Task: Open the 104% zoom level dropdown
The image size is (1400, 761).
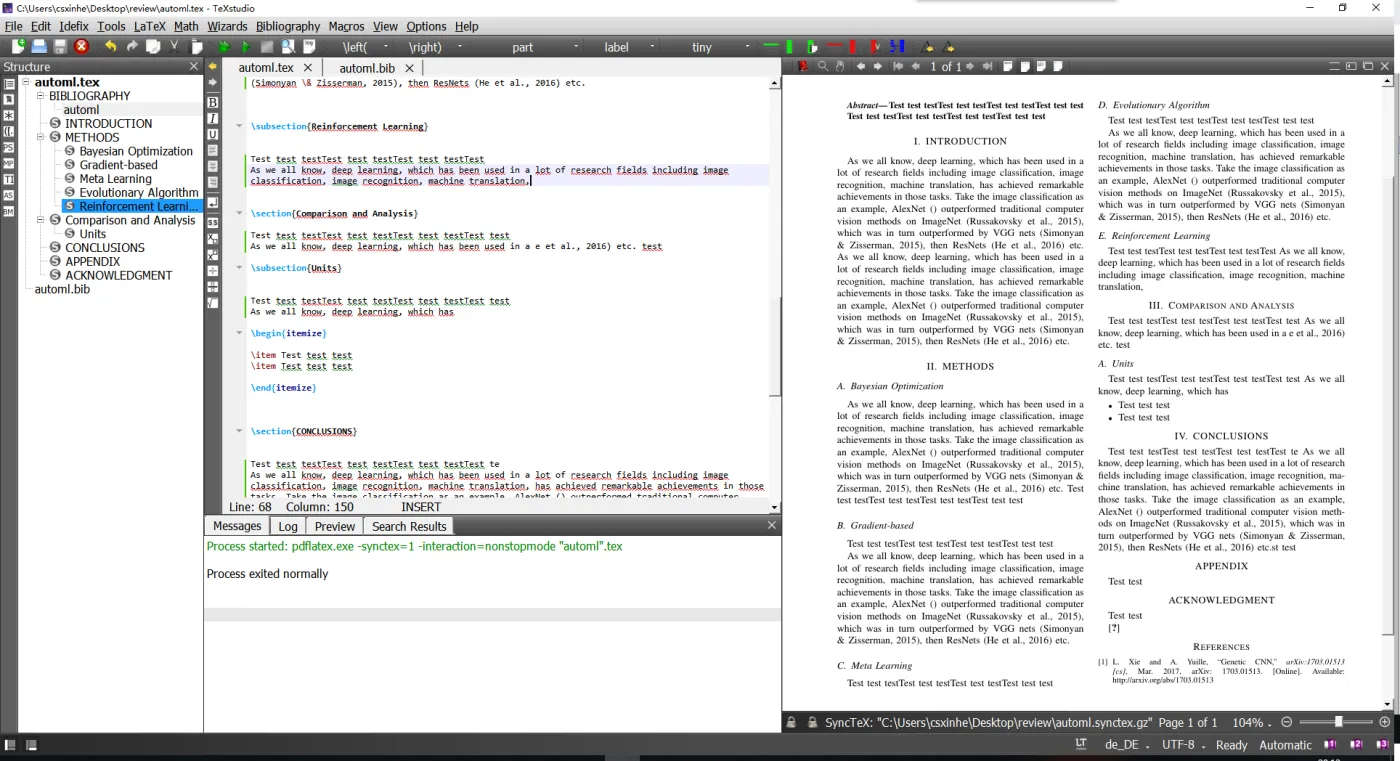Action: point(1252,722)
